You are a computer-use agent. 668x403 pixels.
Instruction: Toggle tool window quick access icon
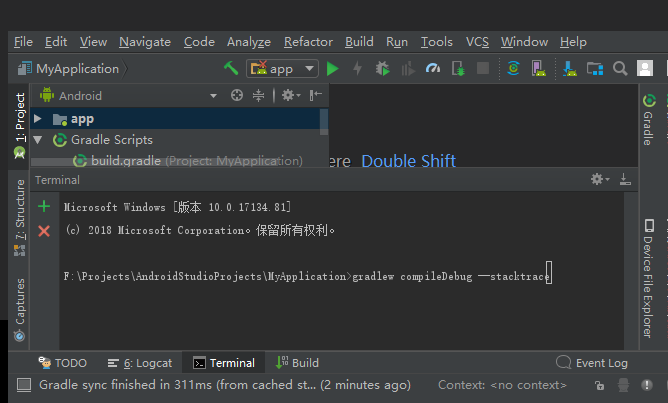pyautogui.click(x=24, y=385)
